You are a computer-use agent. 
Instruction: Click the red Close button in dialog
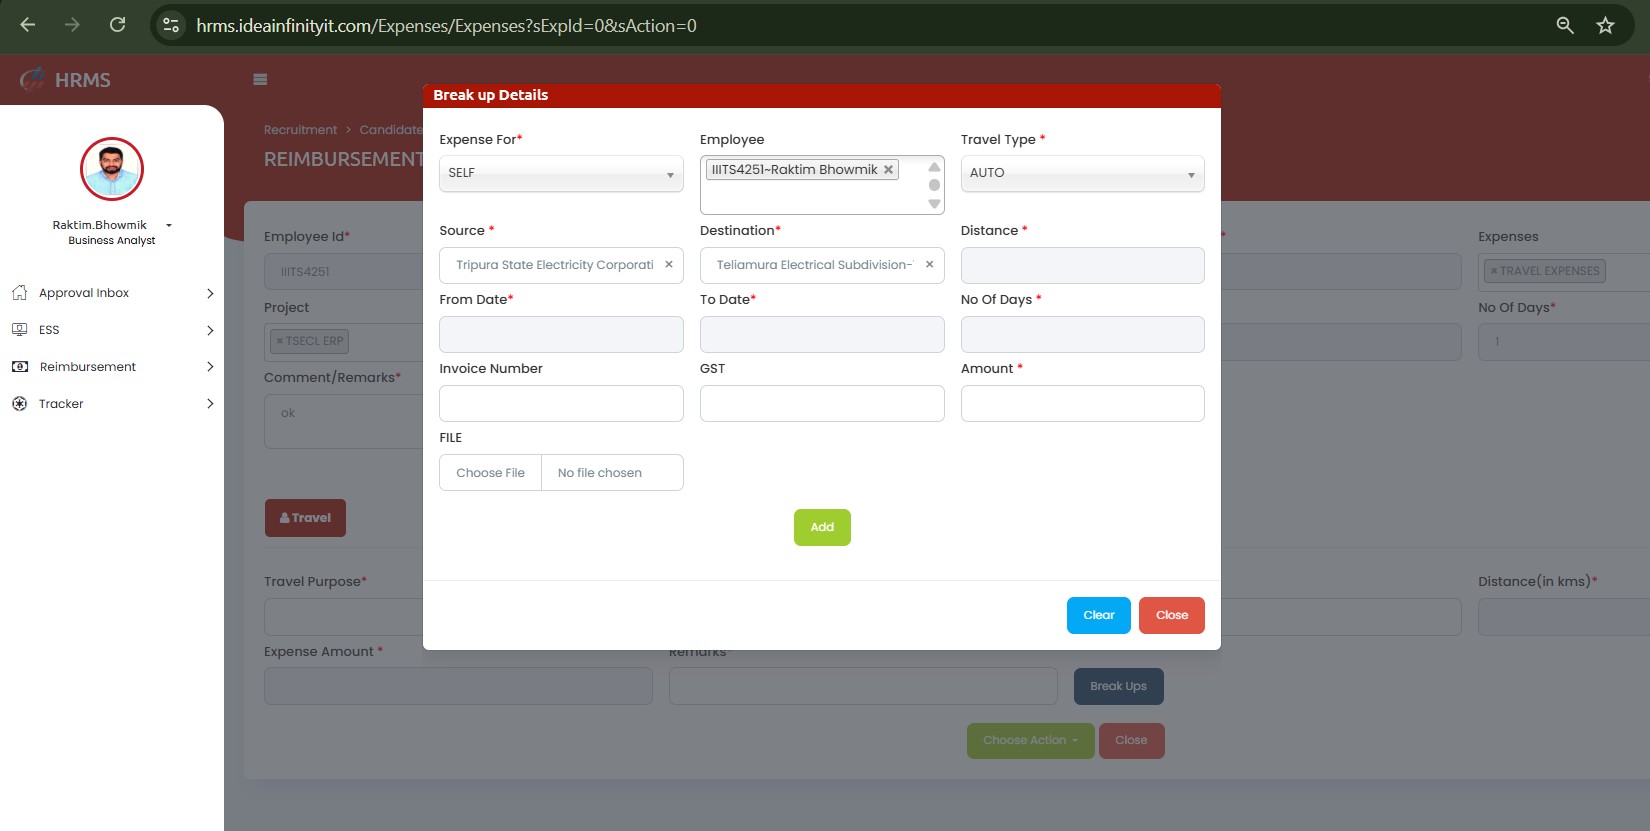click(x=1171, y=615)
